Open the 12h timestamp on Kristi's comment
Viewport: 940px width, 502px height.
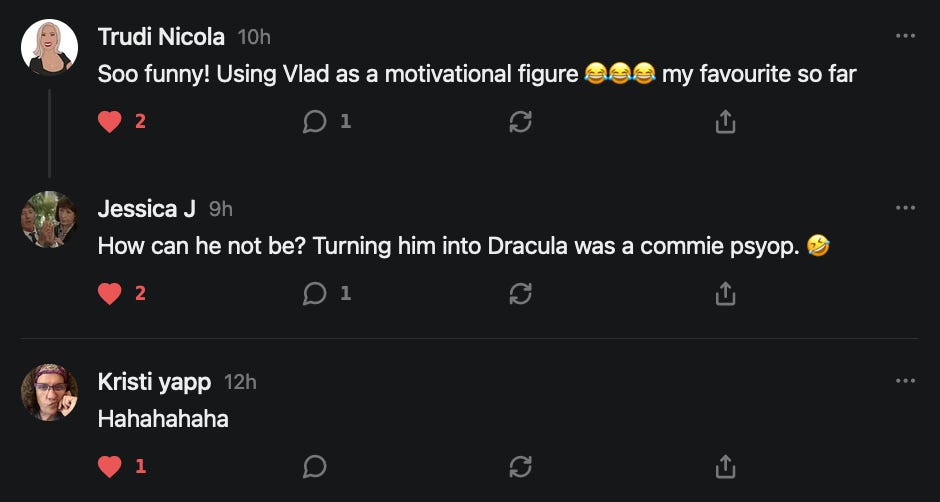240,382
